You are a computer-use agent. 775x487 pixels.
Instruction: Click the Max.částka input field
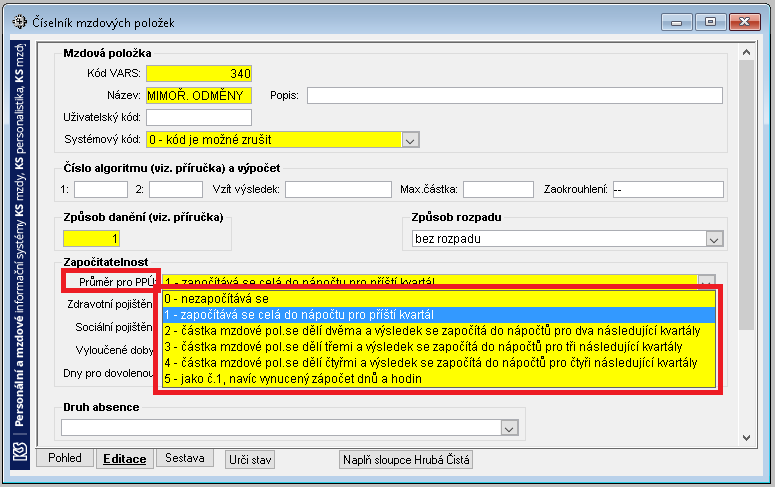click(x=498, y=189)
